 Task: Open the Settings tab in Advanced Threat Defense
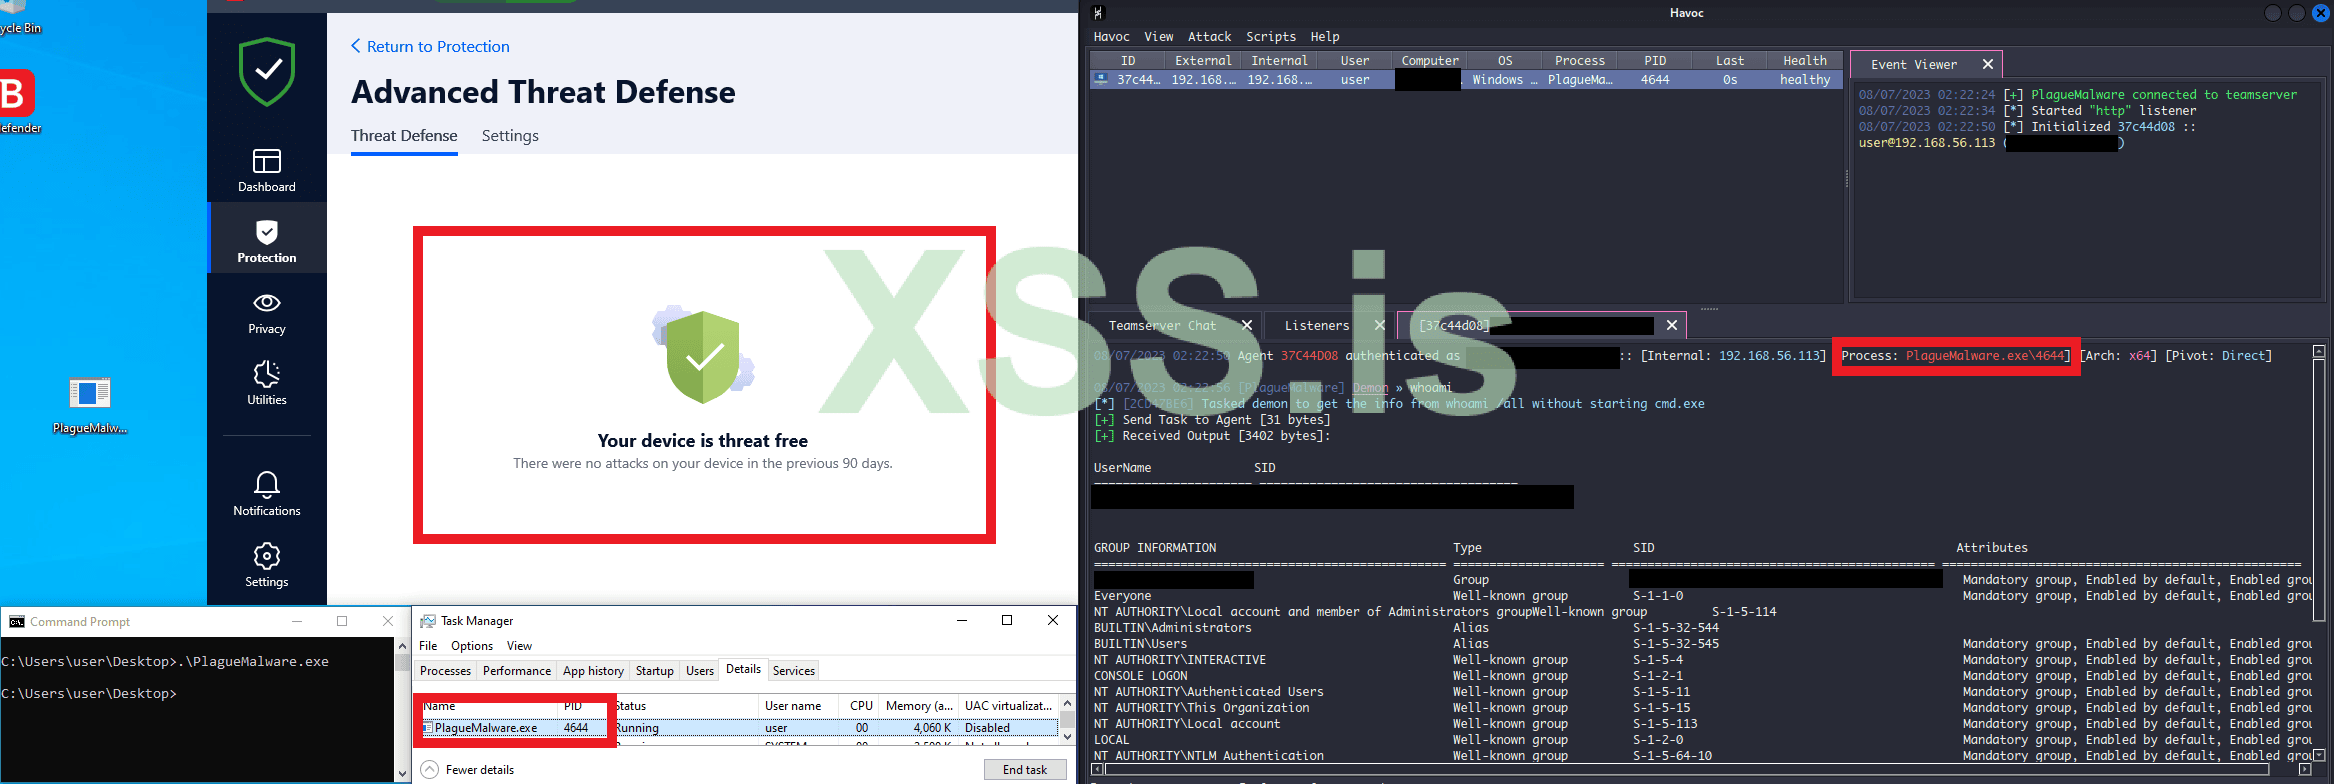(x=510, y=136)
